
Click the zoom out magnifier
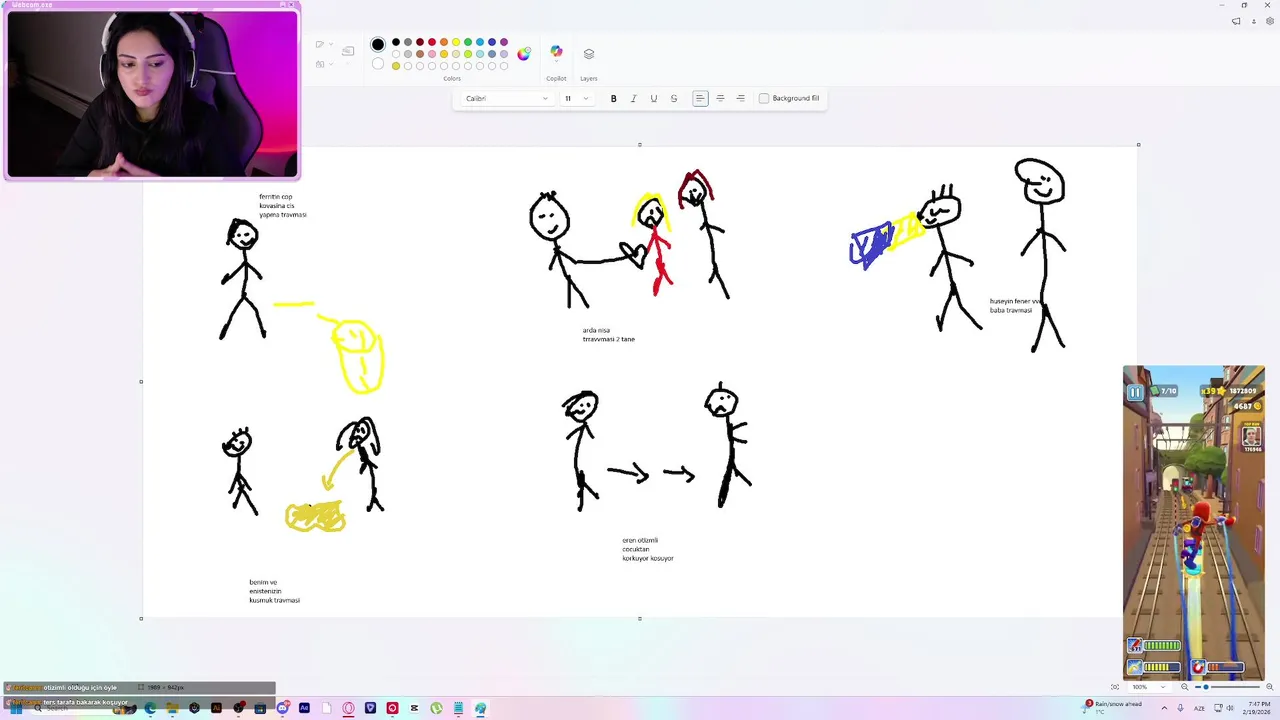pos(1185,687)
